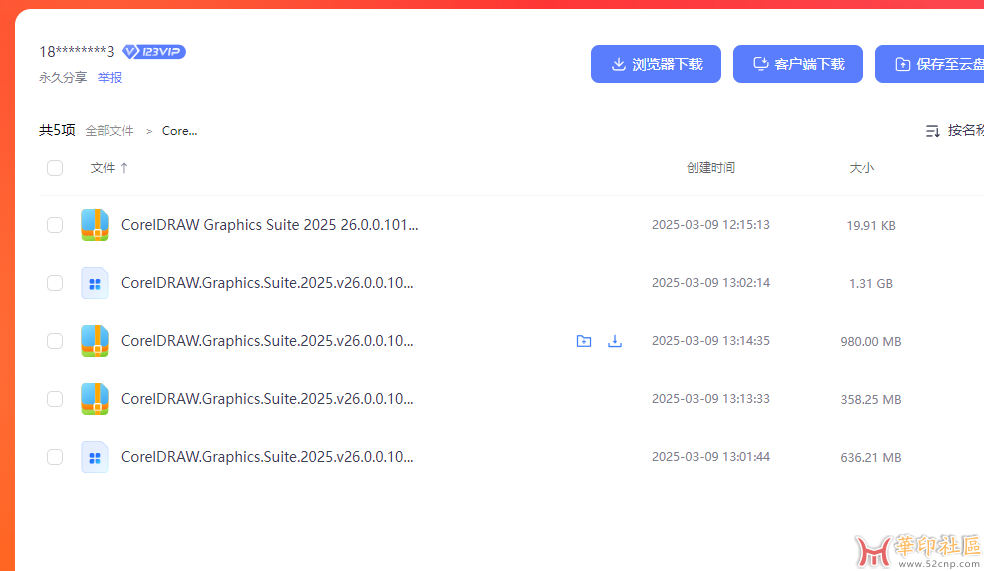Click the size value 636.21 MB
The width and height of the screenshot is (984, 571).
point(870,457)
